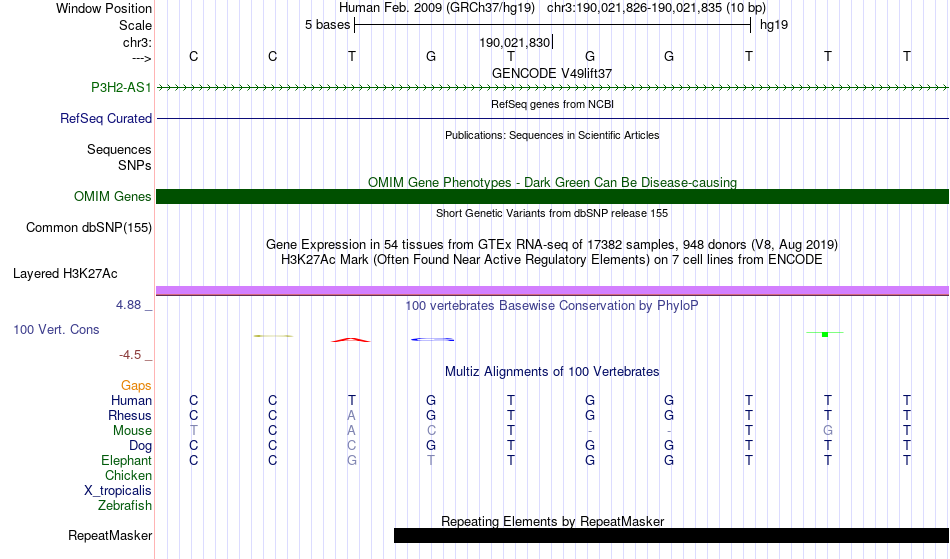Open the Layered H3K27Ac track label
This screenshot has width=950, height=559.
click(x=65, y=274)
